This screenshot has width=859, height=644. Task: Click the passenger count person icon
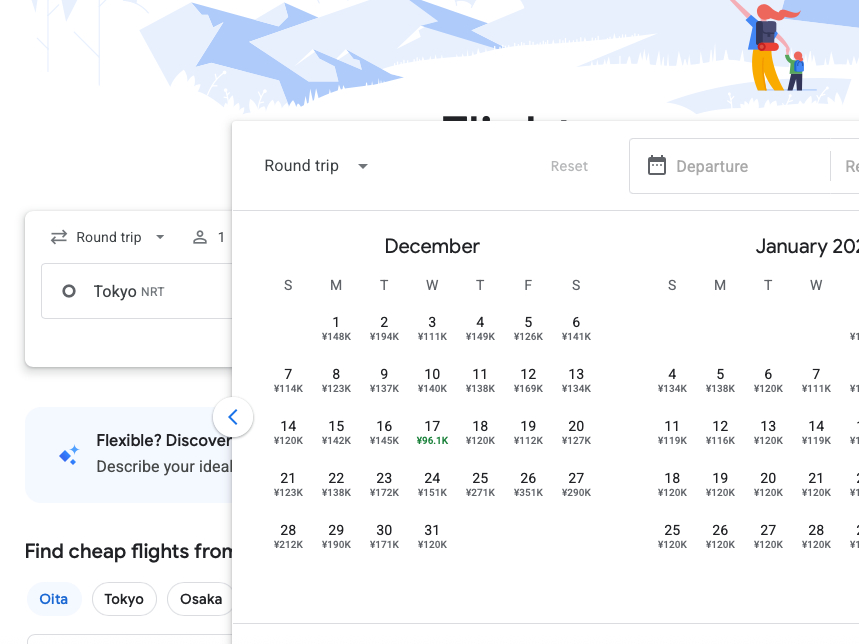(200, 238)
